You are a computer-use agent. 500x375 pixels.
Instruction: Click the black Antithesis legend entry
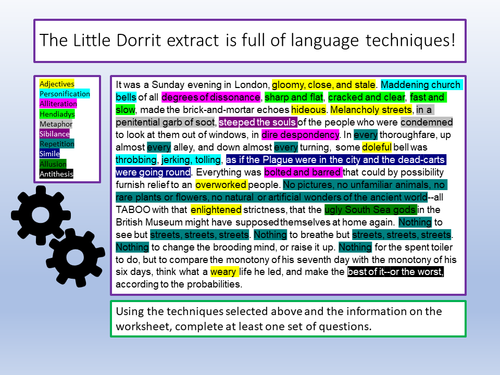[x=56, y=174]
